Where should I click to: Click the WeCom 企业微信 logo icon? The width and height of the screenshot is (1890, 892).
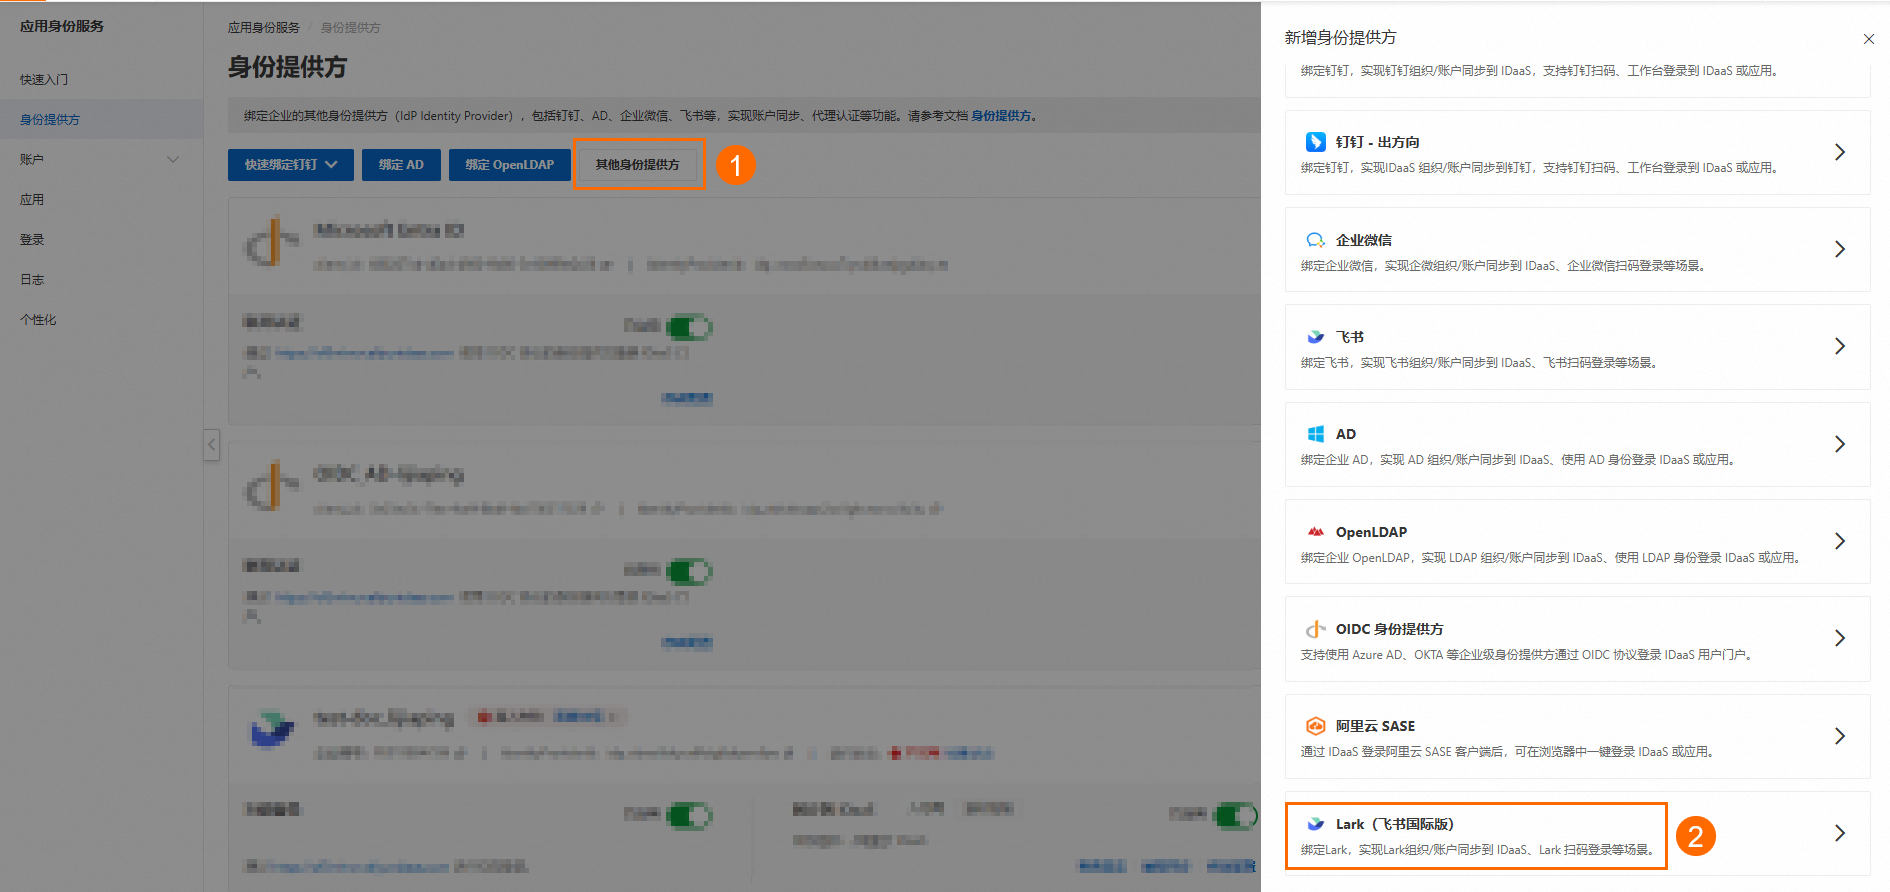1315,240
